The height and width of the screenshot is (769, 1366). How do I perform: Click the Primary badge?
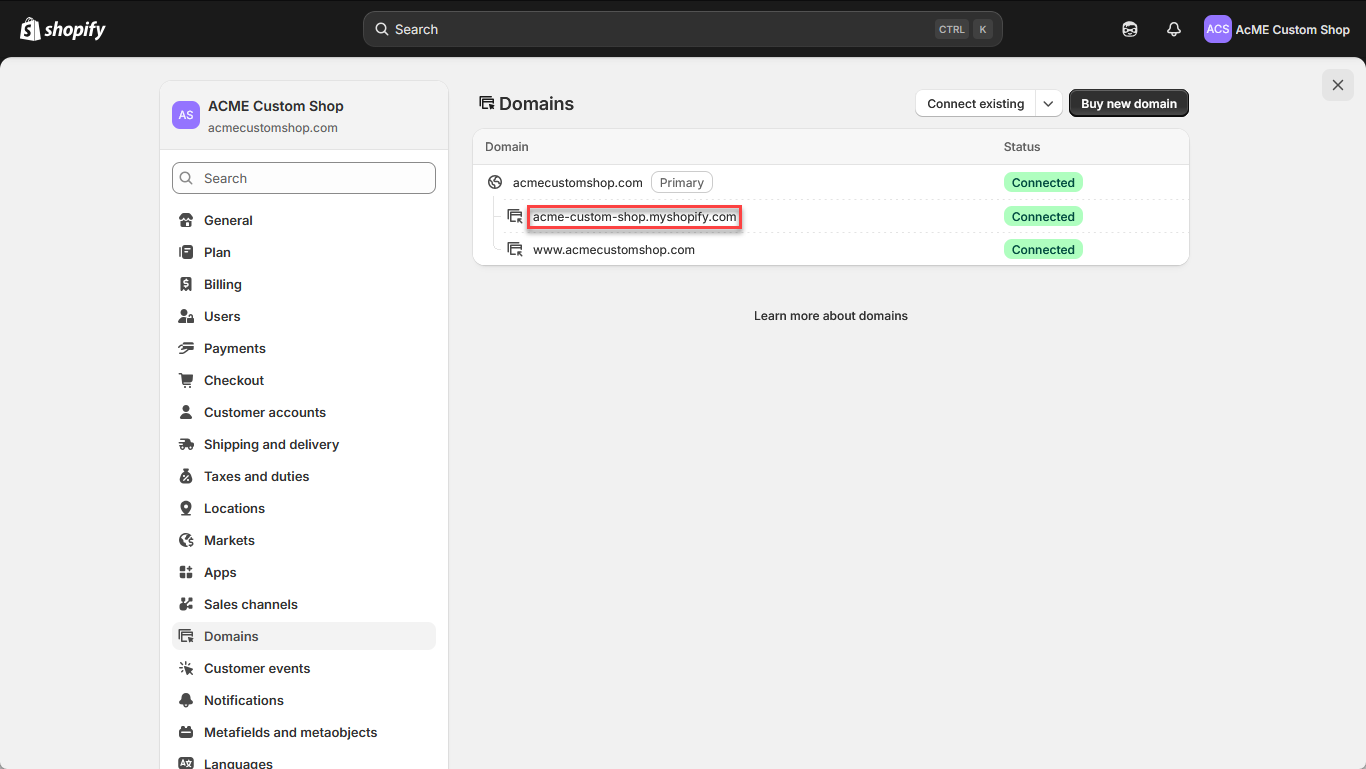click(682, 182)
